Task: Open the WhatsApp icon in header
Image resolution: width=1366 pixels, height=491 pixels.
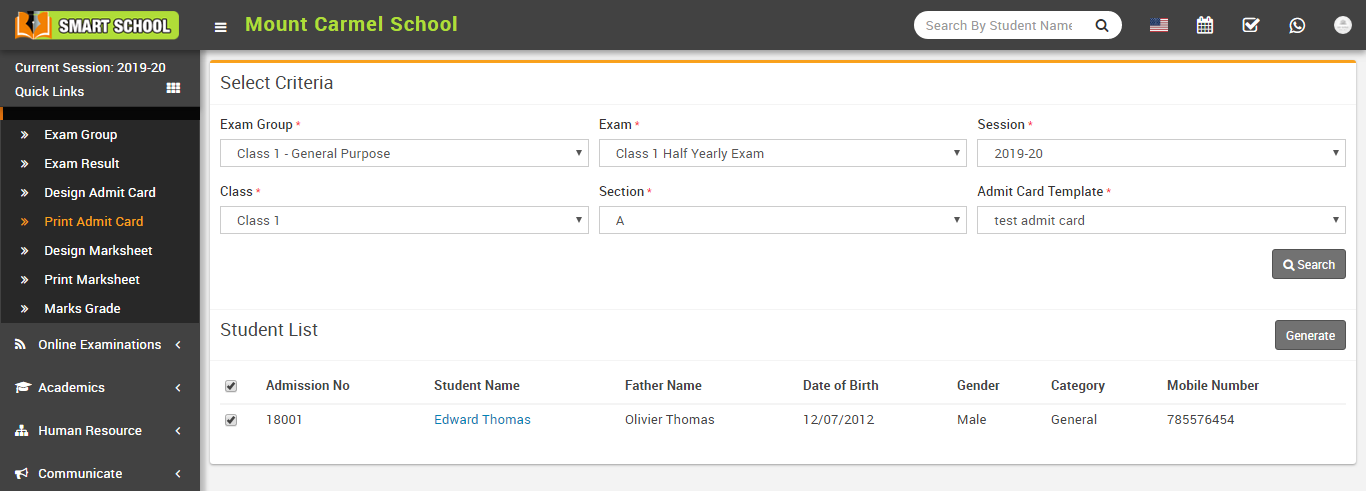Action: 1297,25
